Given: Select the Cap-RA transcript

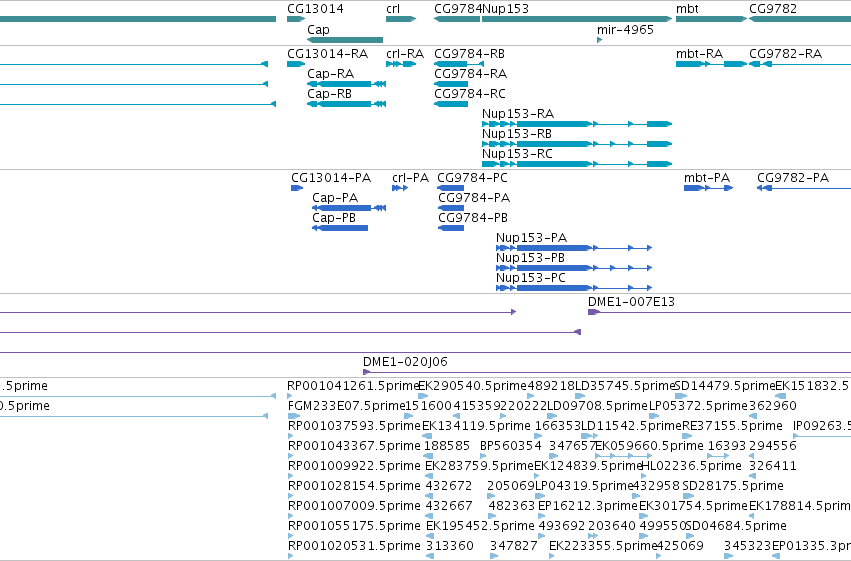Looking at the screenshot, I should click(x=346, y=84).
